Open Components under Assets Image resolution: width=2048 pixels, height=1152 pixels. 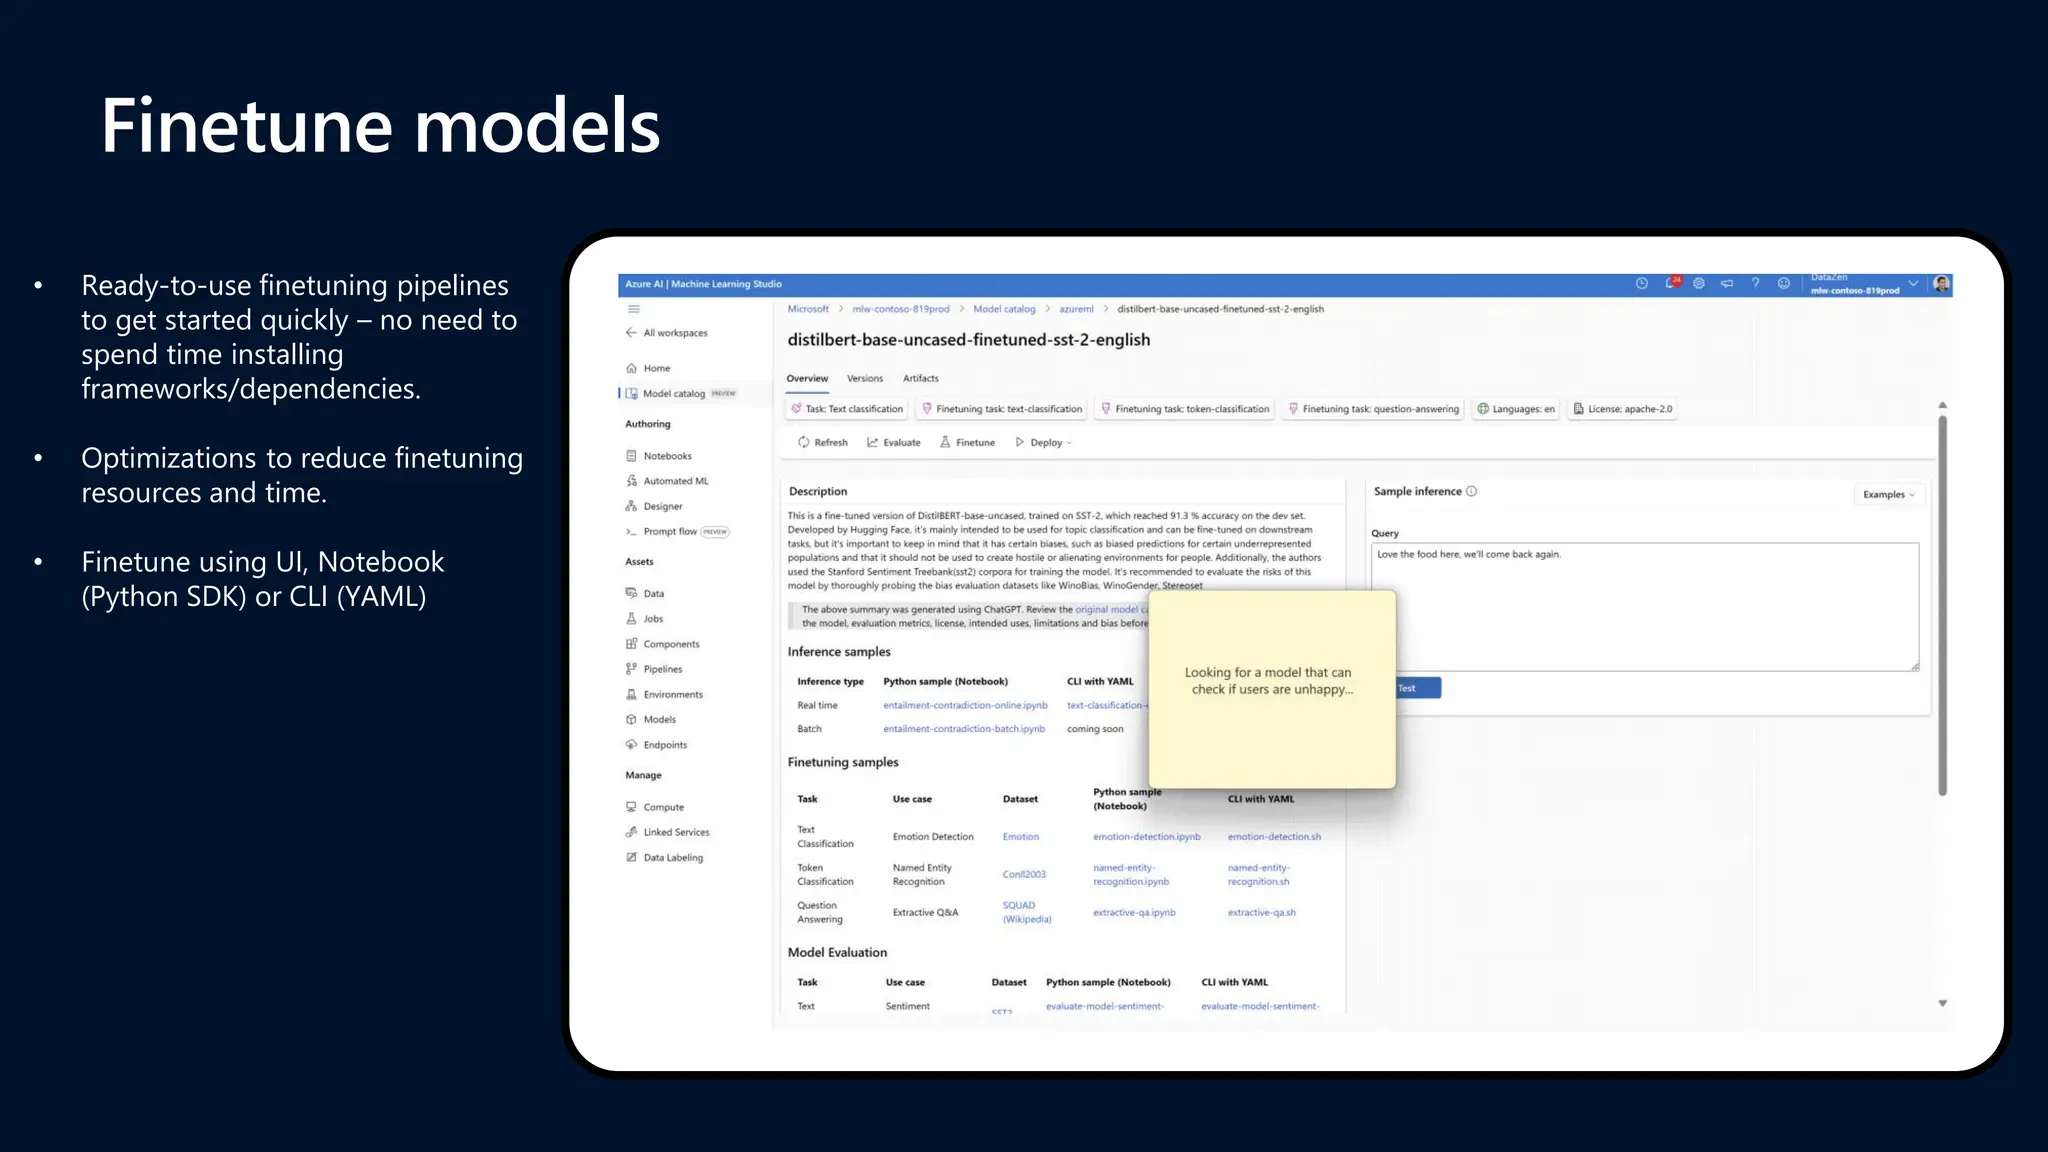tap(671, 644)
